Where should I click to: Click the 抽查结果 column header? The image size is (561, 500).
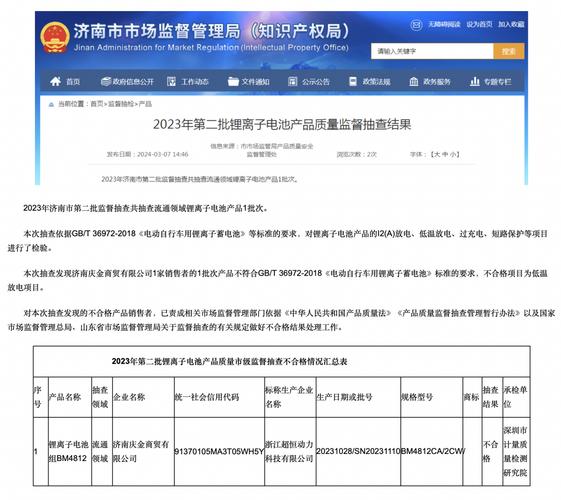pyautogui.click(x=492, y=397)
